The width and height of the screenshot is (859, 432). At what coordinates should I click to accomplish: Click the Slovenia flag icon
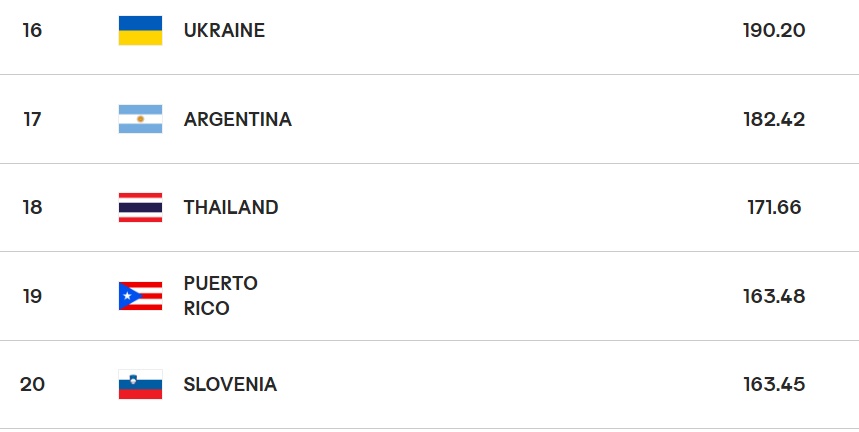point(140,384)
